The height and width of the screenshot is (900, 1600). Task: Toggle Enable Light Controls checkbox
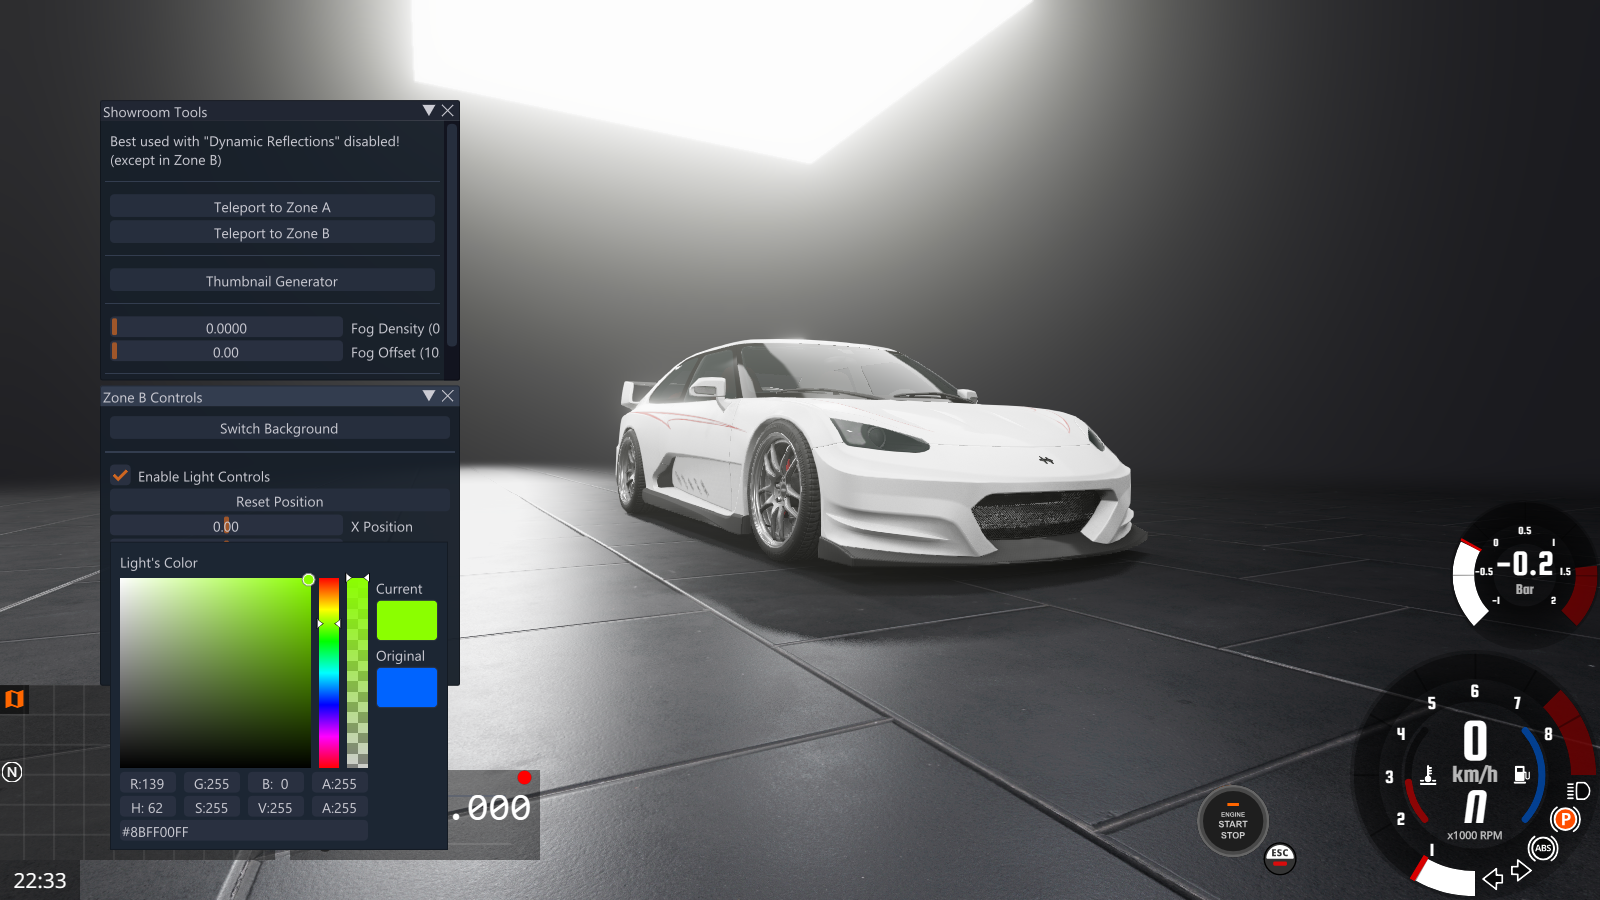click(121, 476)
